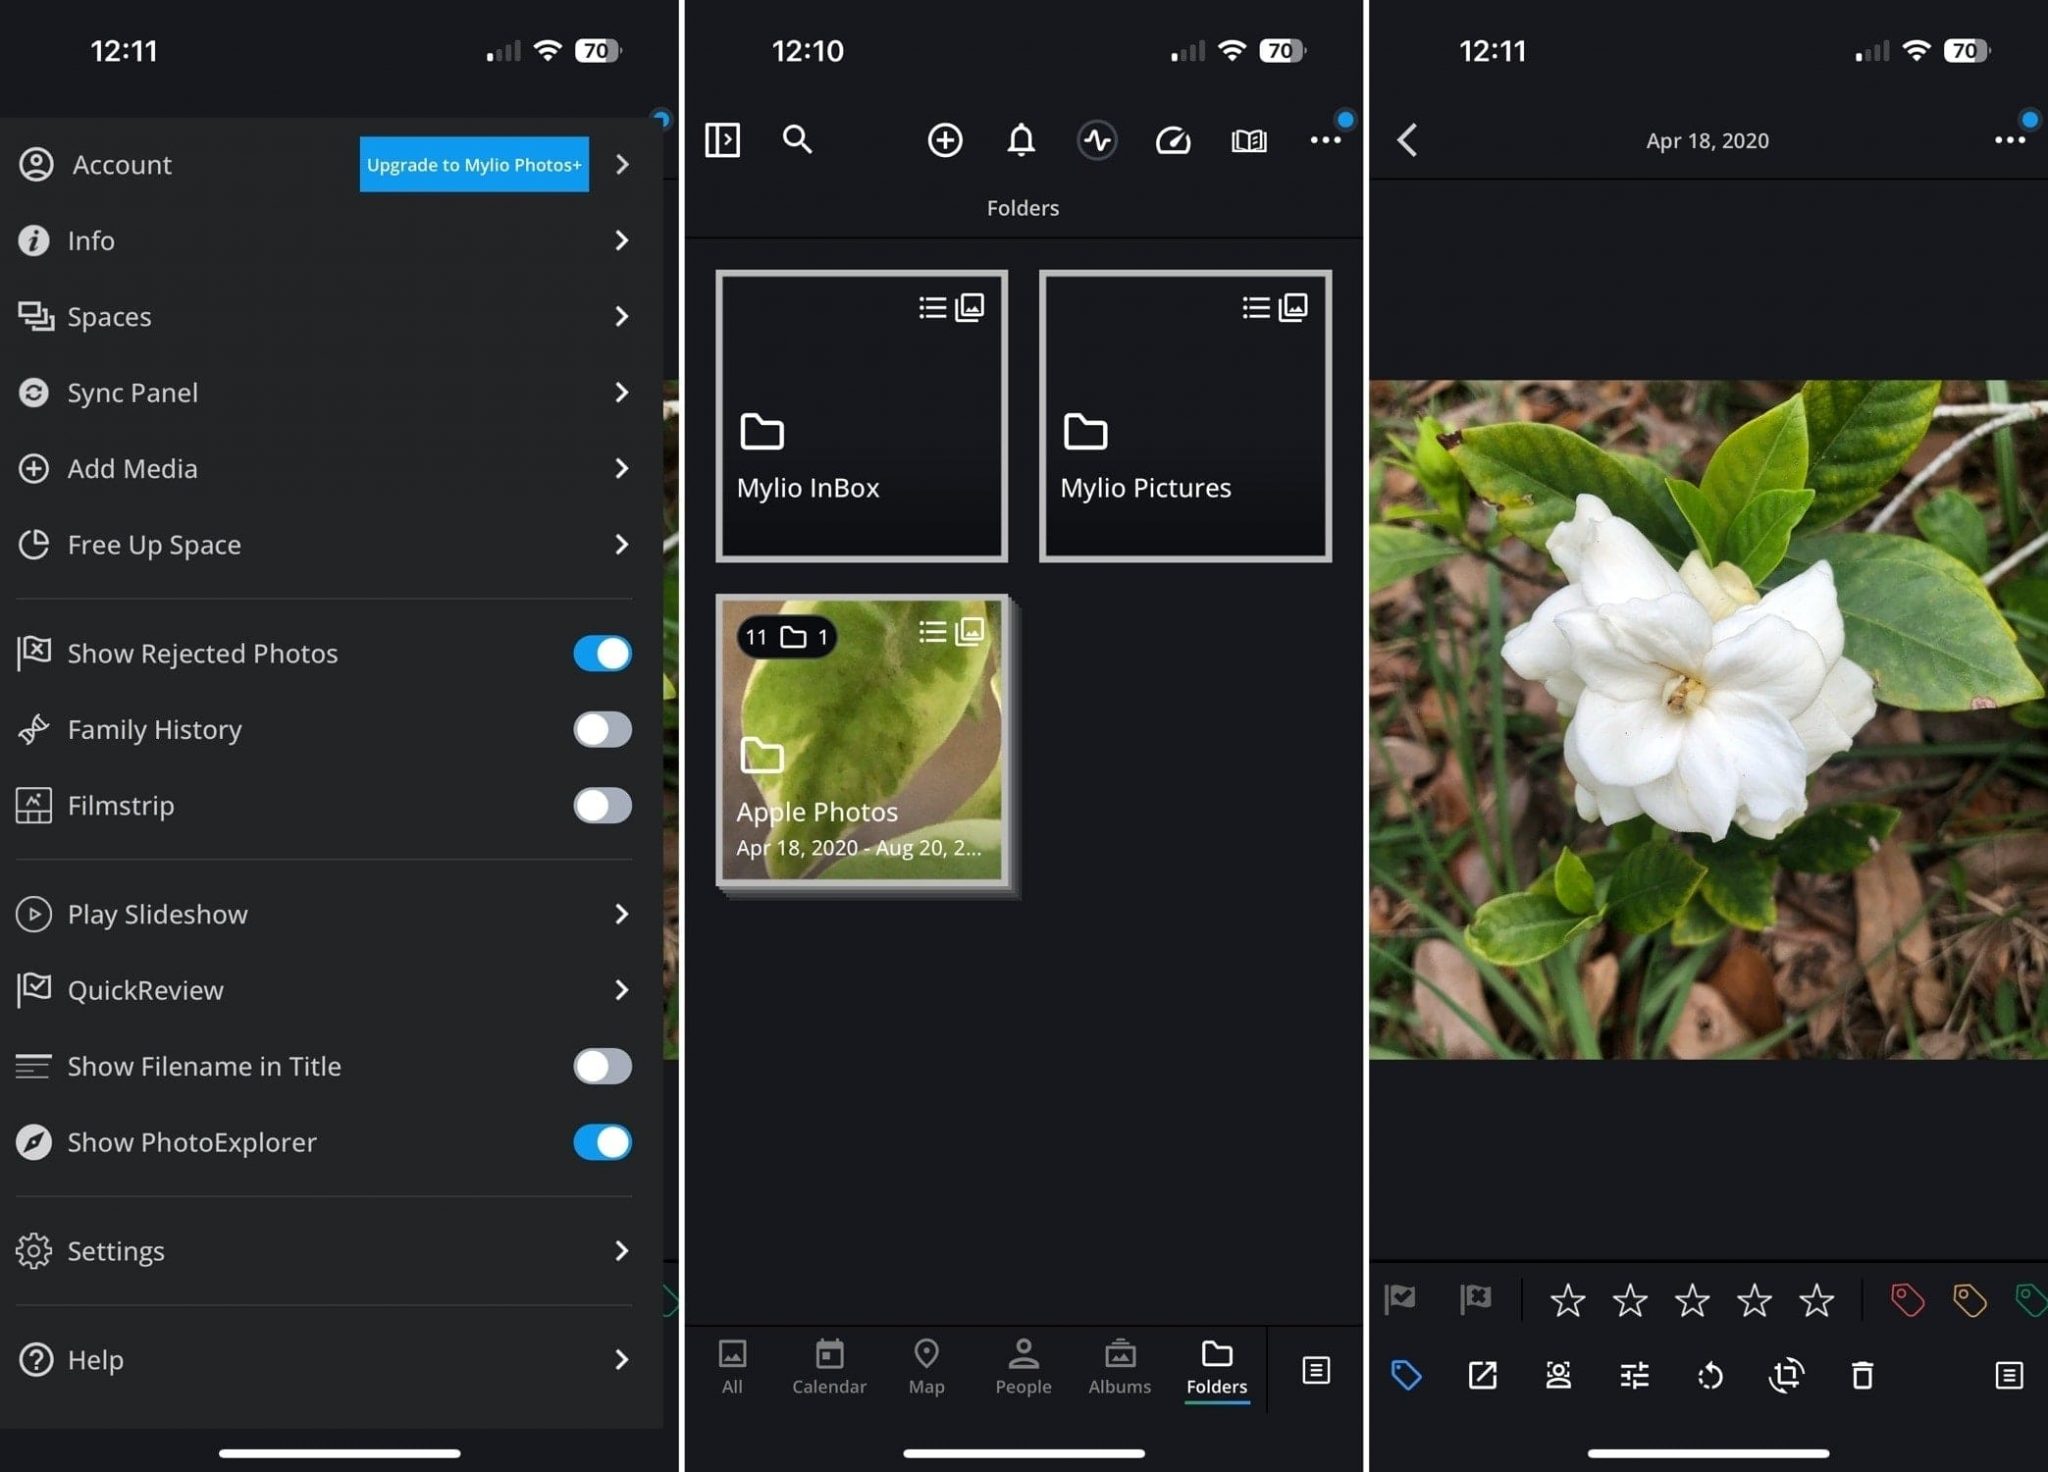
Task: Enable the Family History toggle
Action: [600, 729]
